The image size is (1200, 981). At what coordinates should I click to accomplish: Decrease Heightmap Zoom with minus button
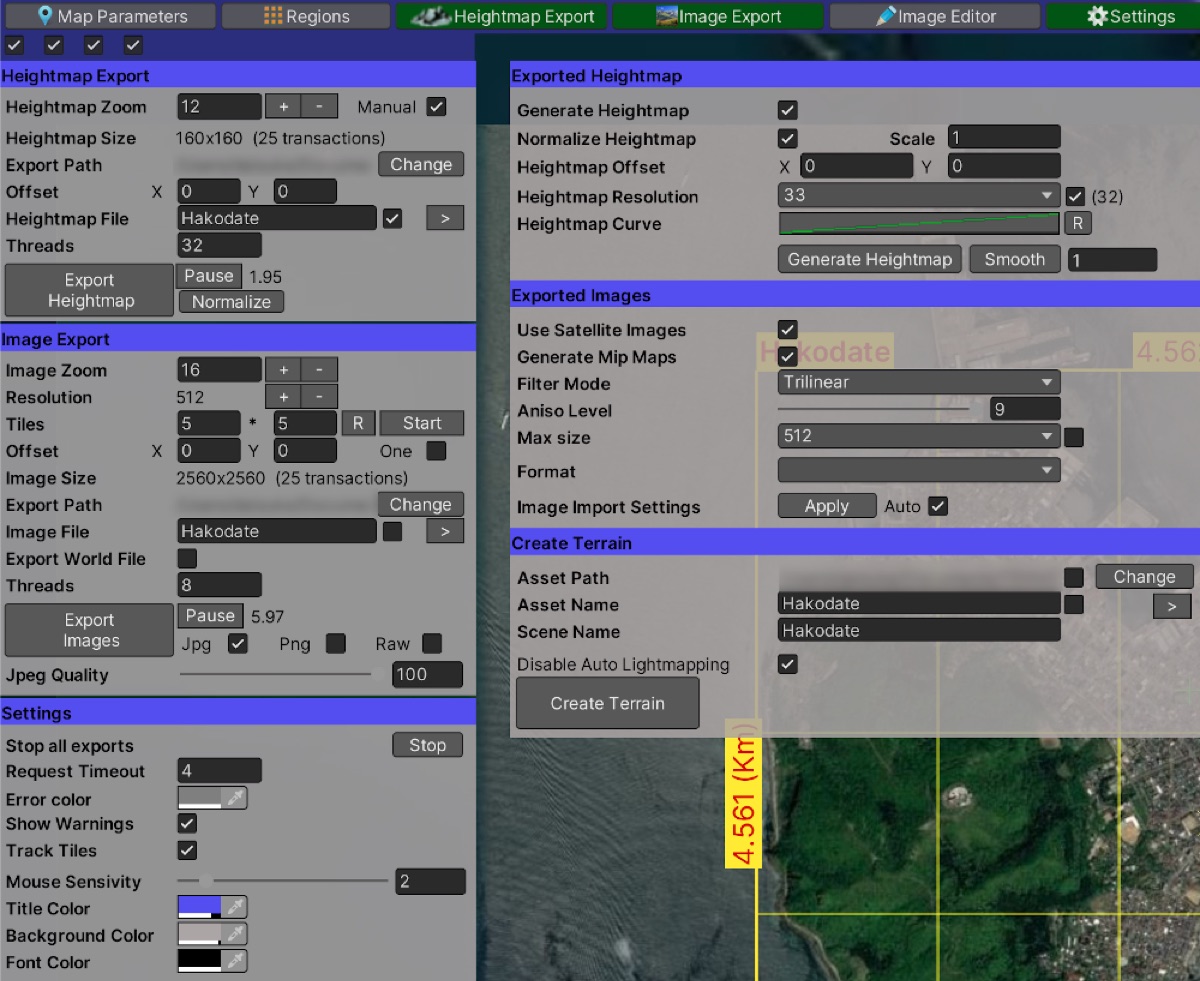319,107
